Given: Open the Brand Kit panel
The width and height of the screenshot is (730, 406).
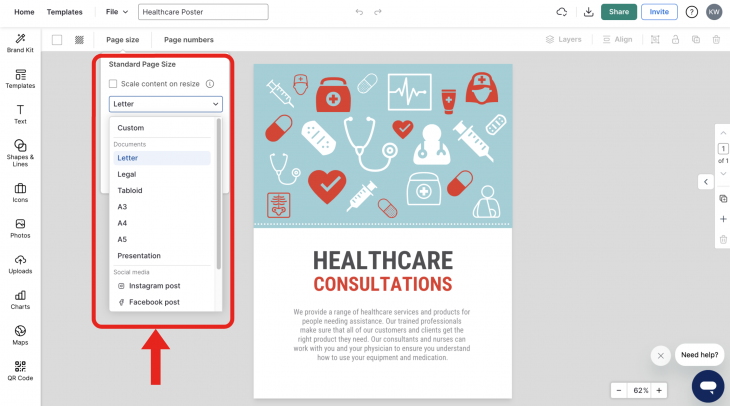Looking at the screenshot, I should click(20, 41).
